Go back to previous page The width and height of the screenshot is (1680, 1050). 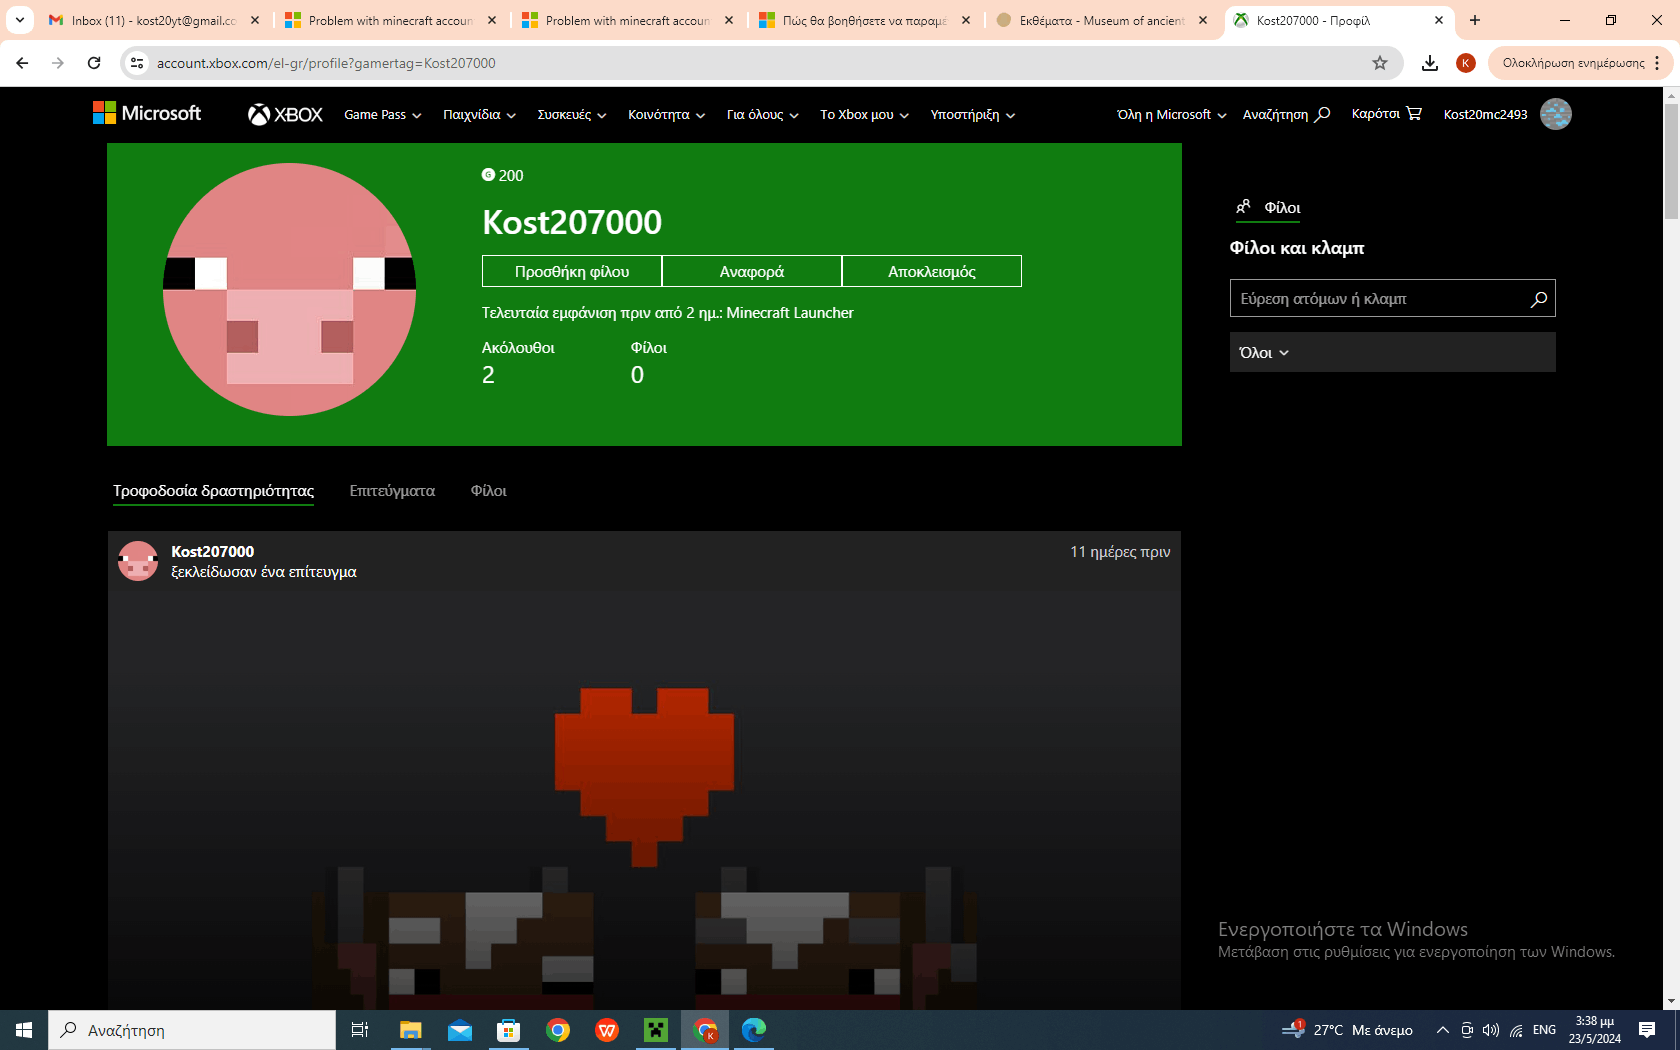22,63
